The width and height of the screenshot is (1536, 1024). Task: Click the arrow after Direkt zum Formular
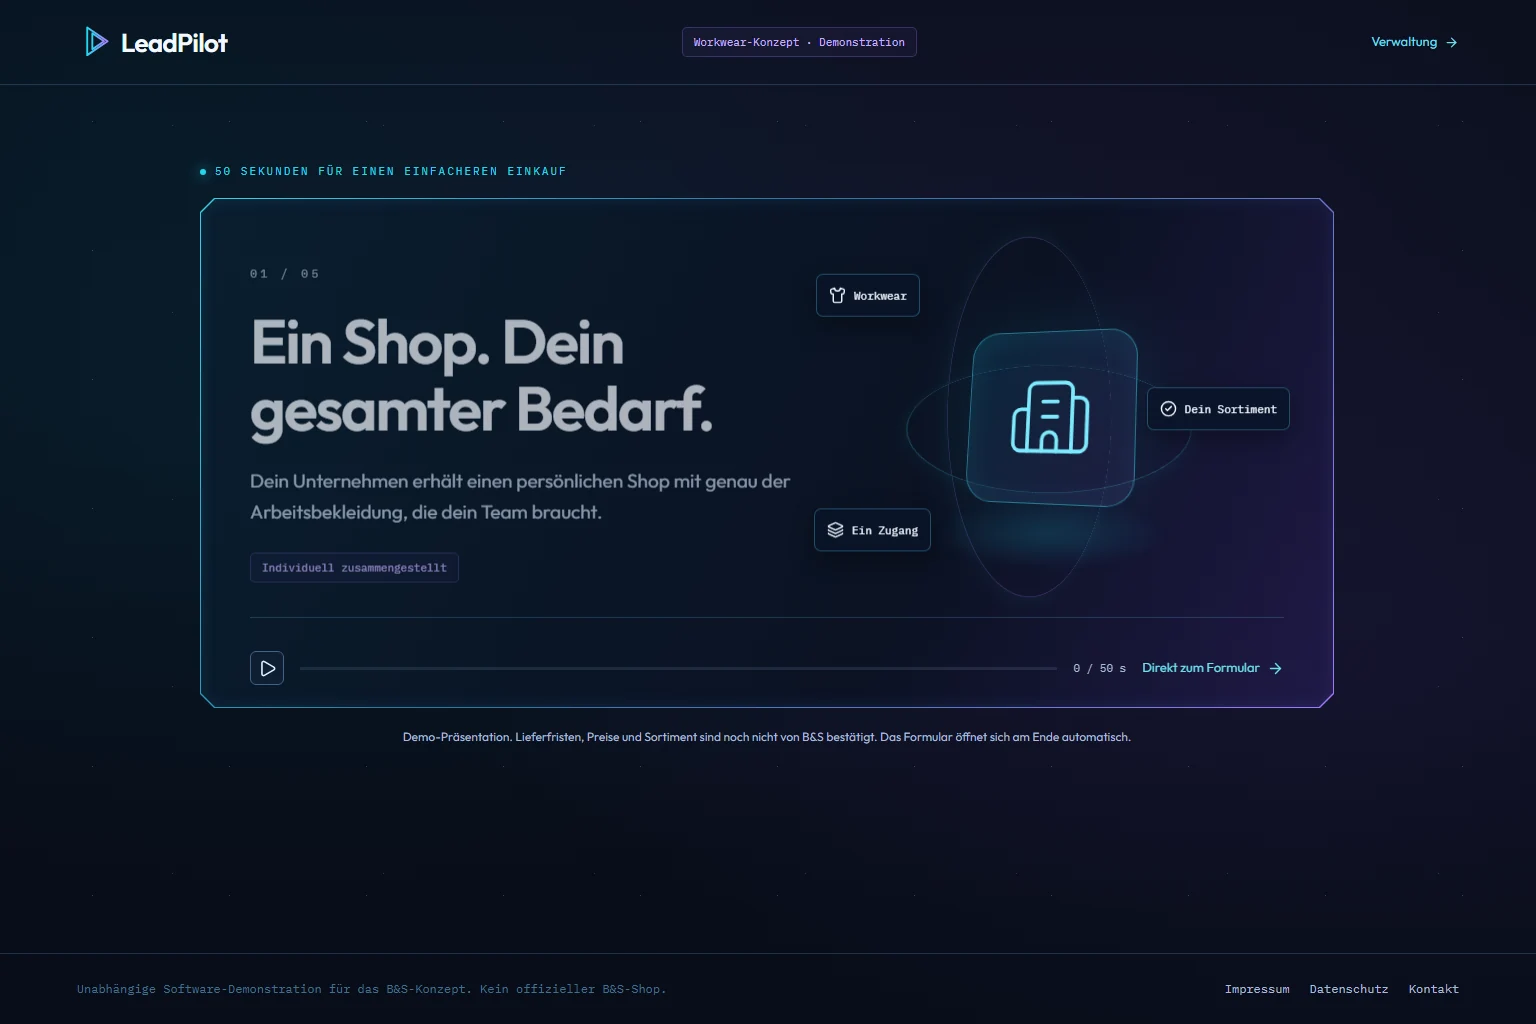click(x=1275, y=668)
